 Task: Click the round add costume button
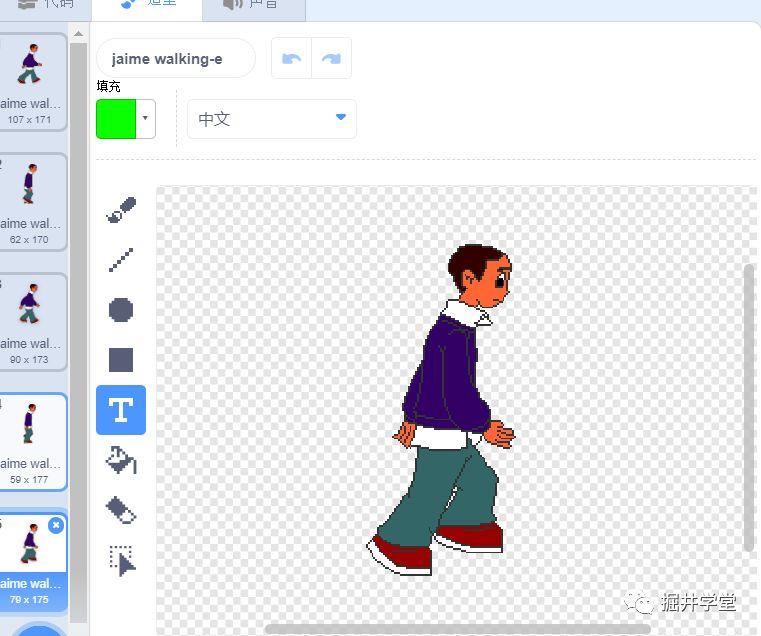coord(39,629)
